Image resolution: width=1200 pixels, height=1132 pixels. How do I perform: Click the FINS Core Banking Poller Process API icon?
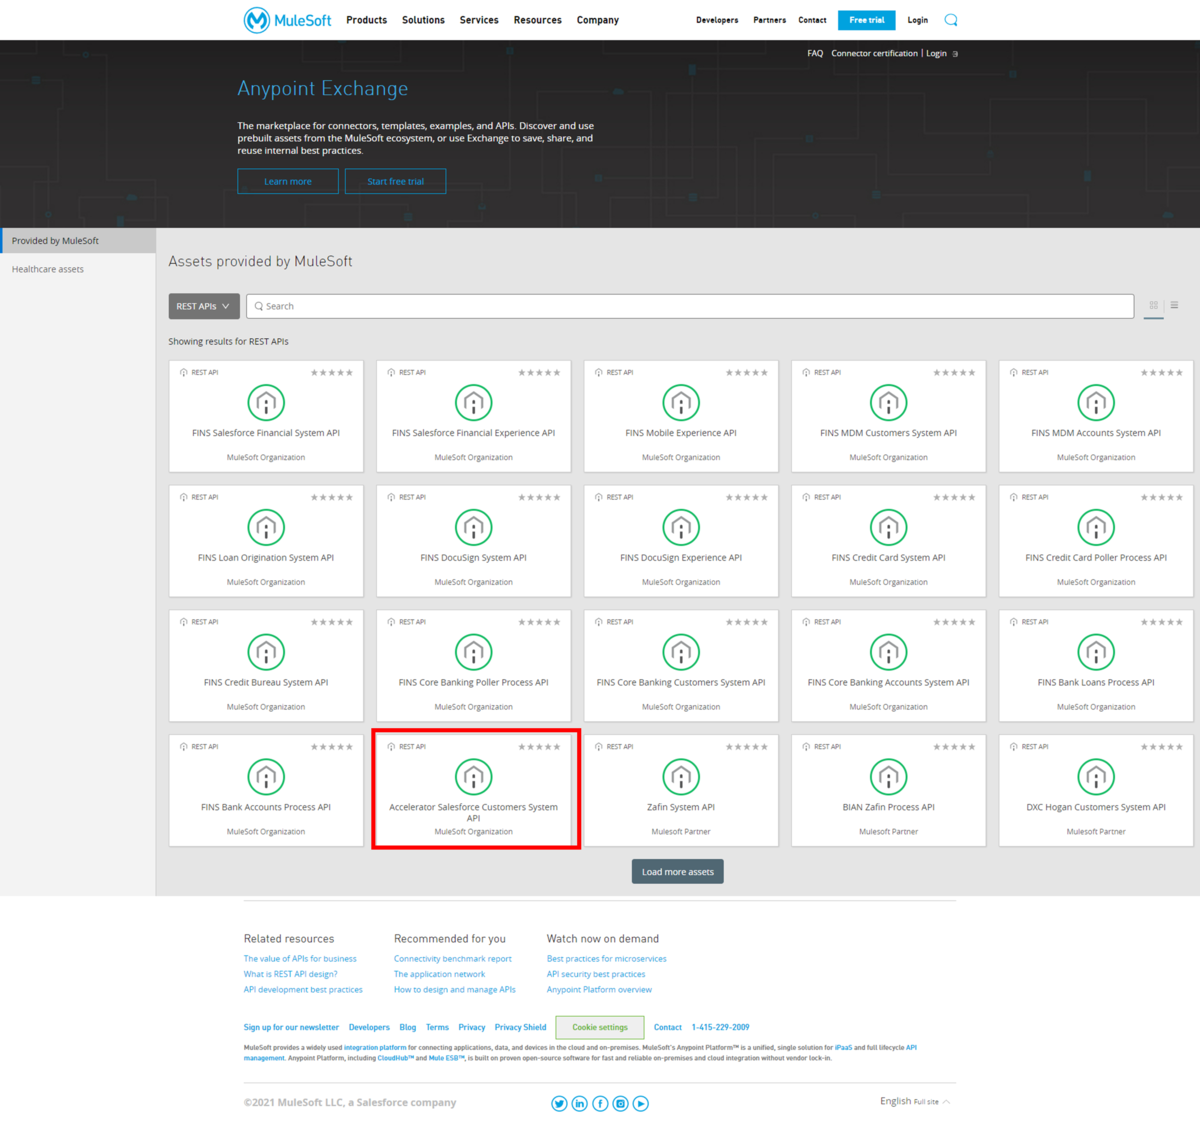474,653
